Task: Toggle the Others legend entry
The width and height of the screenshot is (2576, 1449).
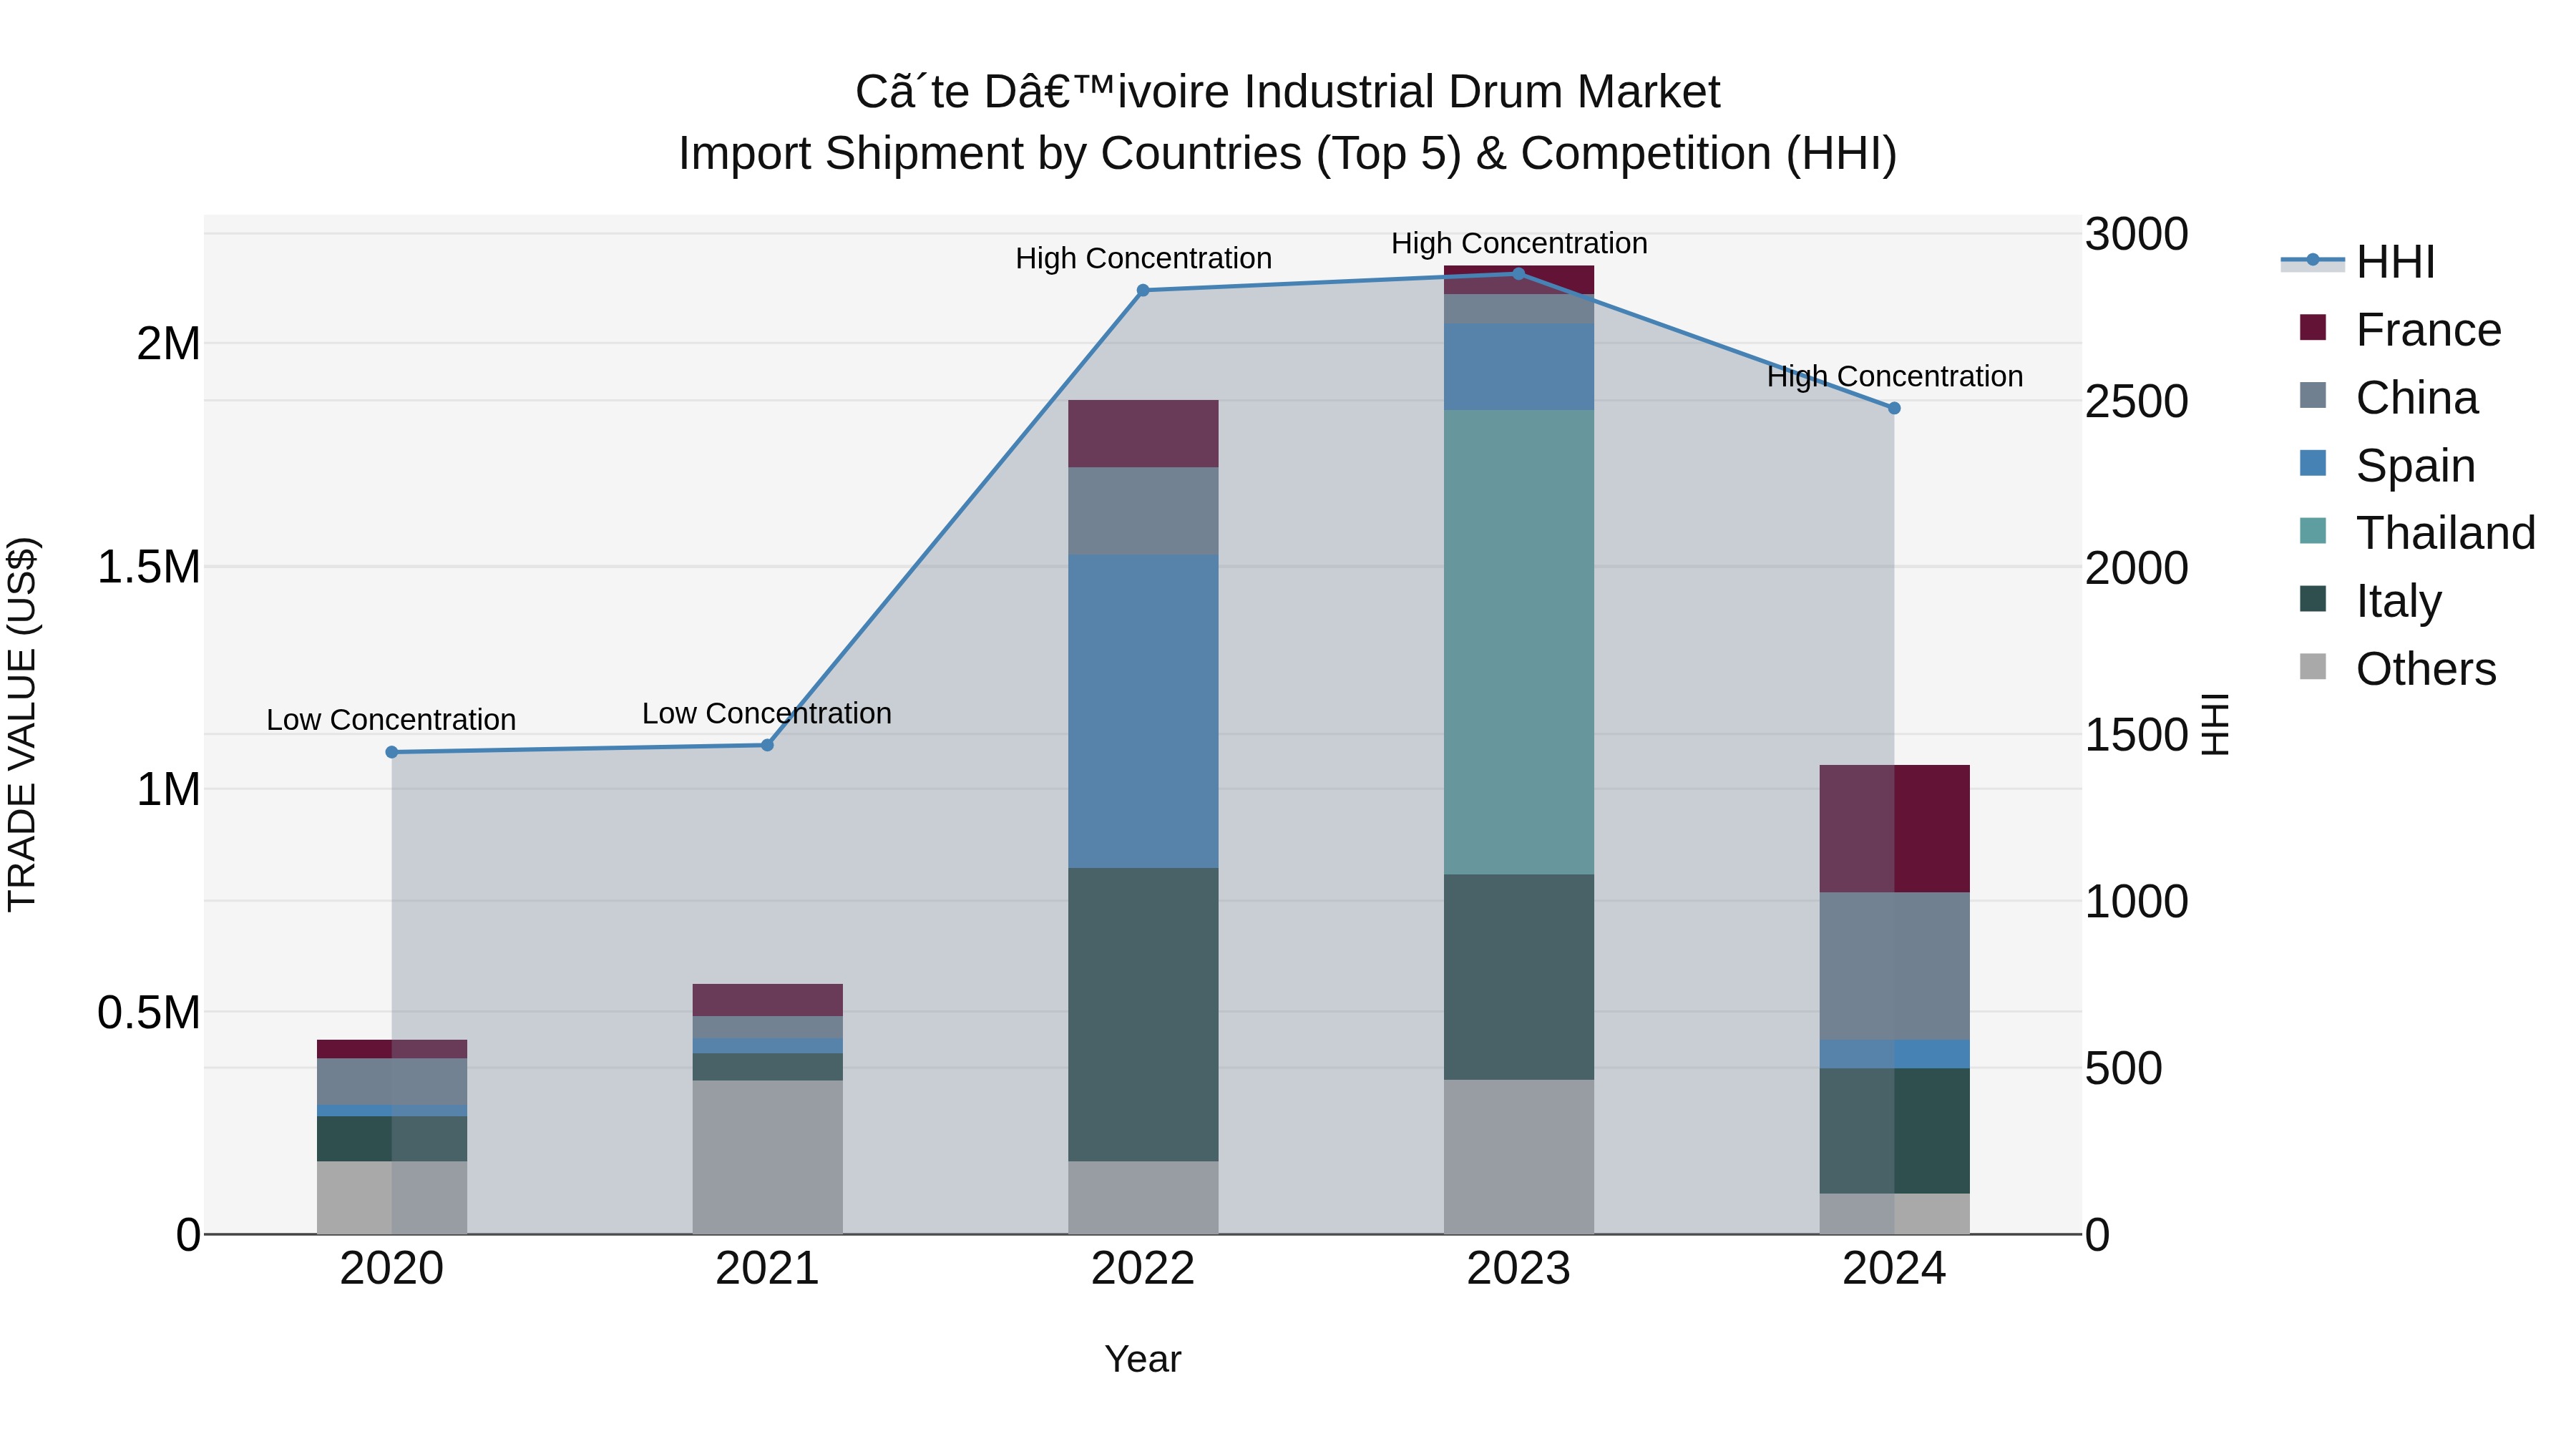Action: click(2397, 669)
